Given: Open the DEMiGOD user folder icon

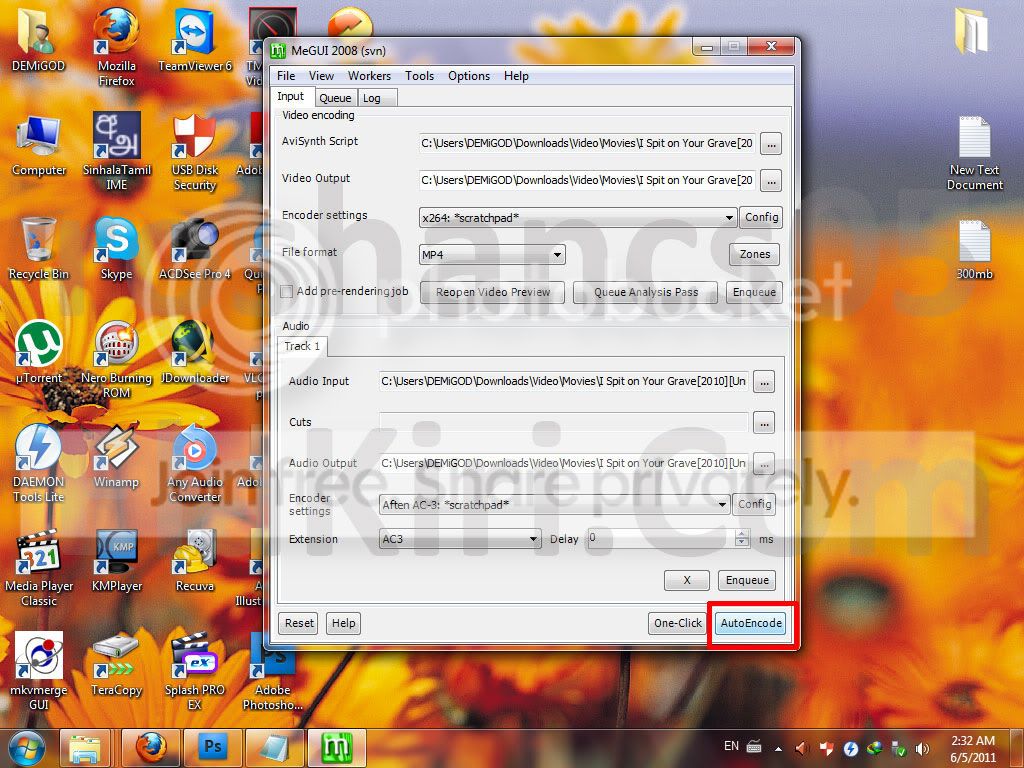Looking at the screenshot, I should tap(38, 40).
